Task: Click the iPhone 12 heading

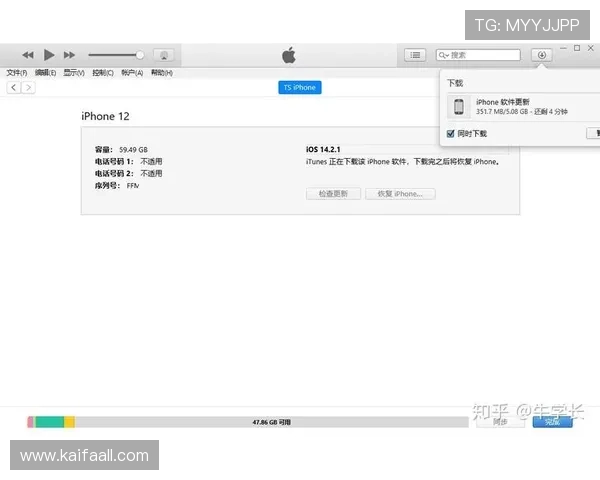Action: pos(105,116)
